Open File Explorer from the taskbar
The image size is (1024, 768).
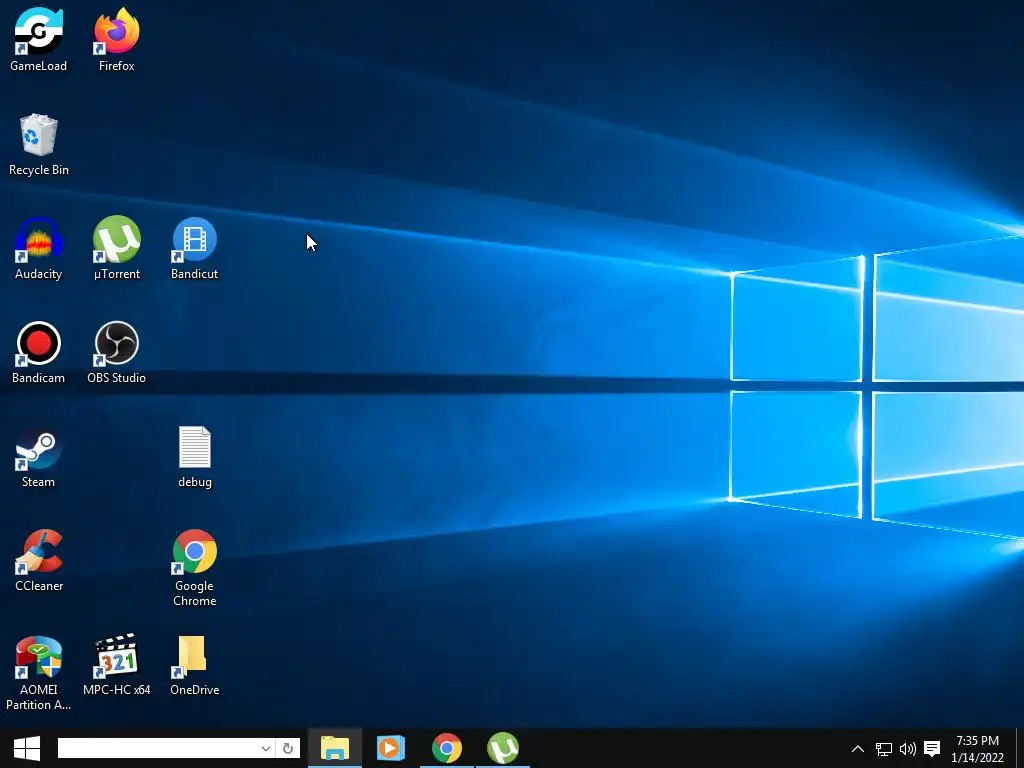(x=335, y=748)
